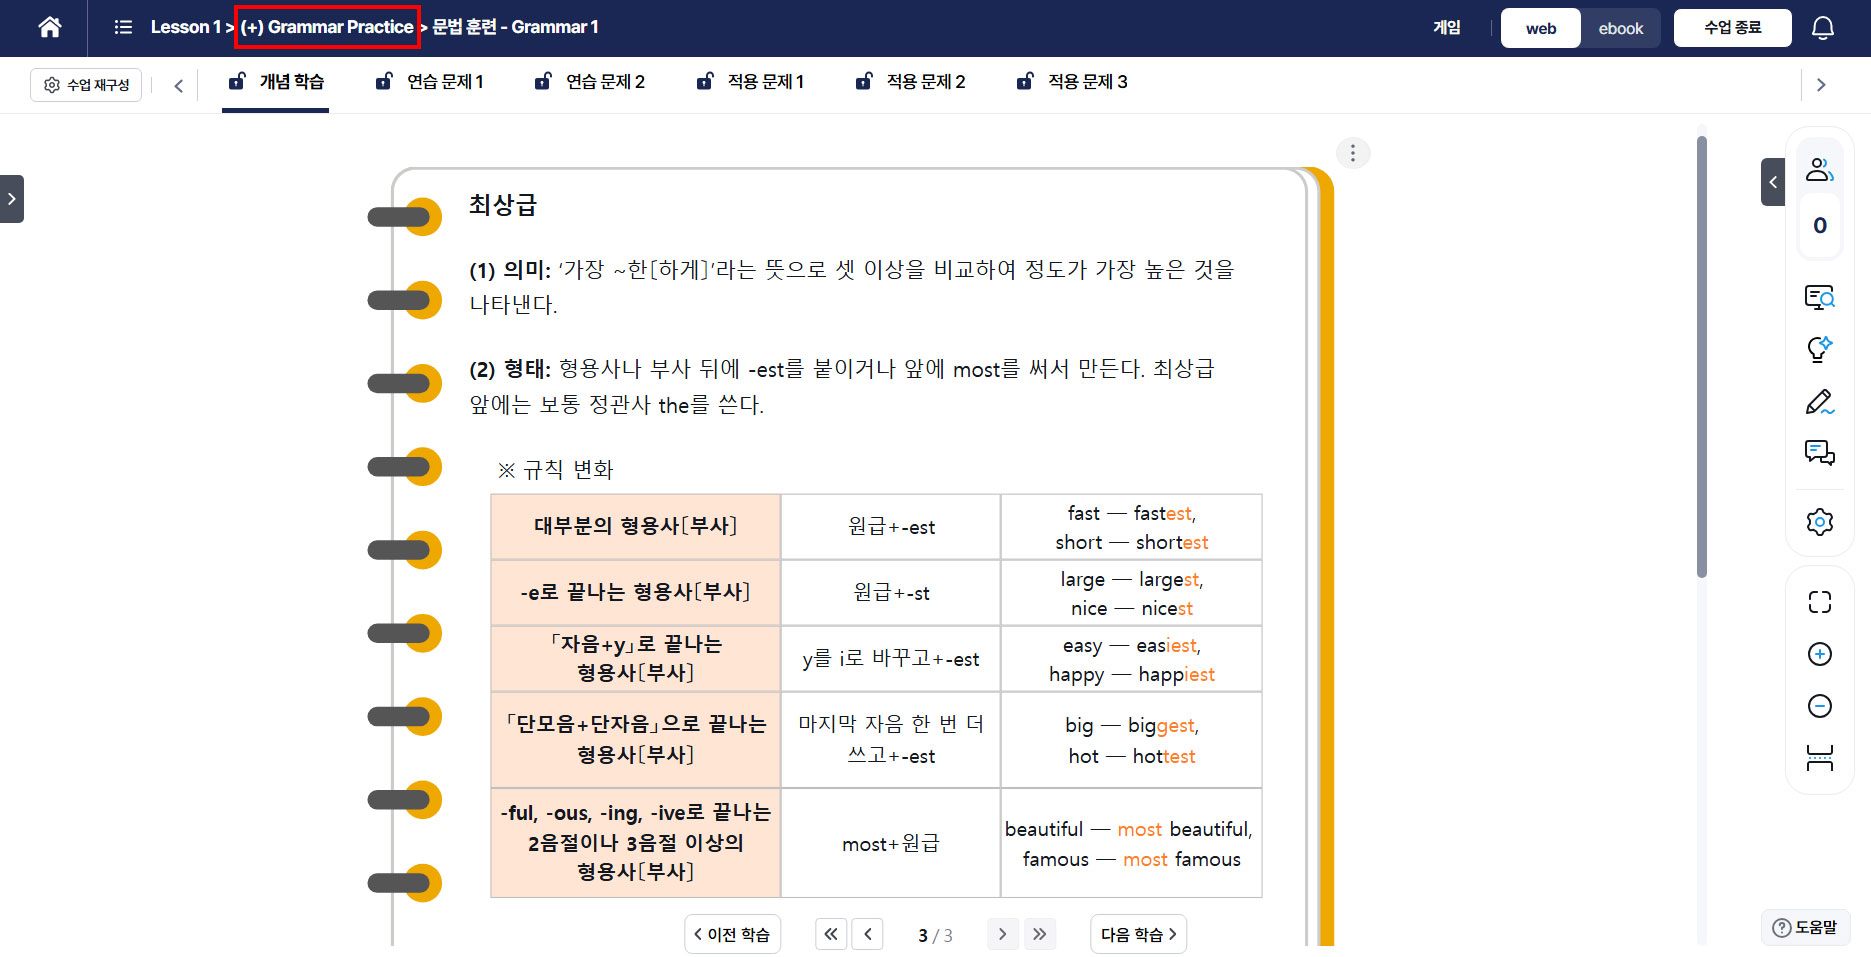Click the lock icon on 적용 문제 3
Viewport: 1871px width, 957px height.
point(1025,81)
